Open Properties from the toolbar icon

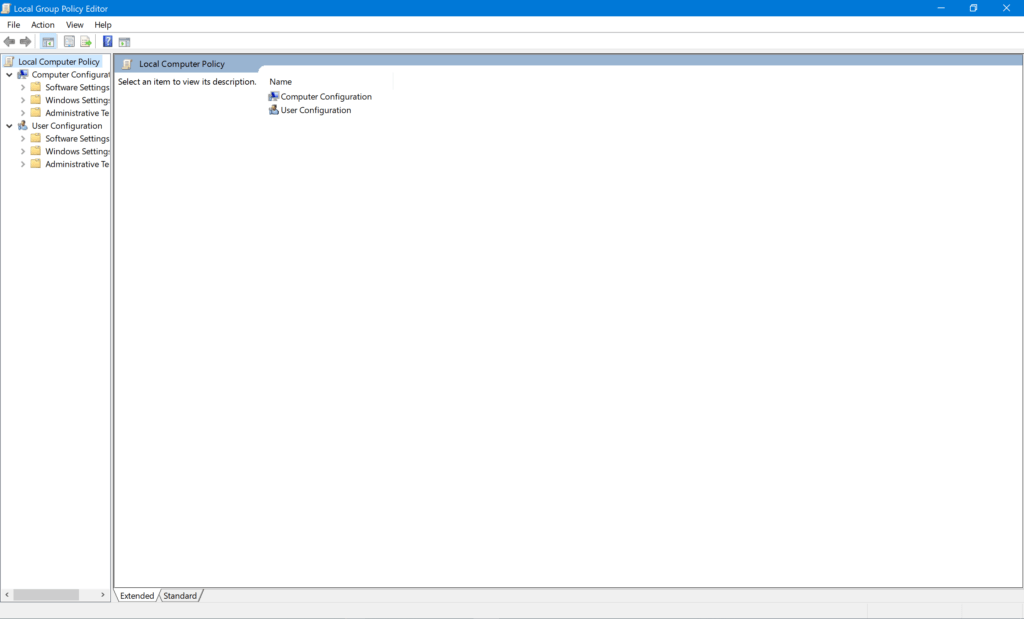coord(69,42)
